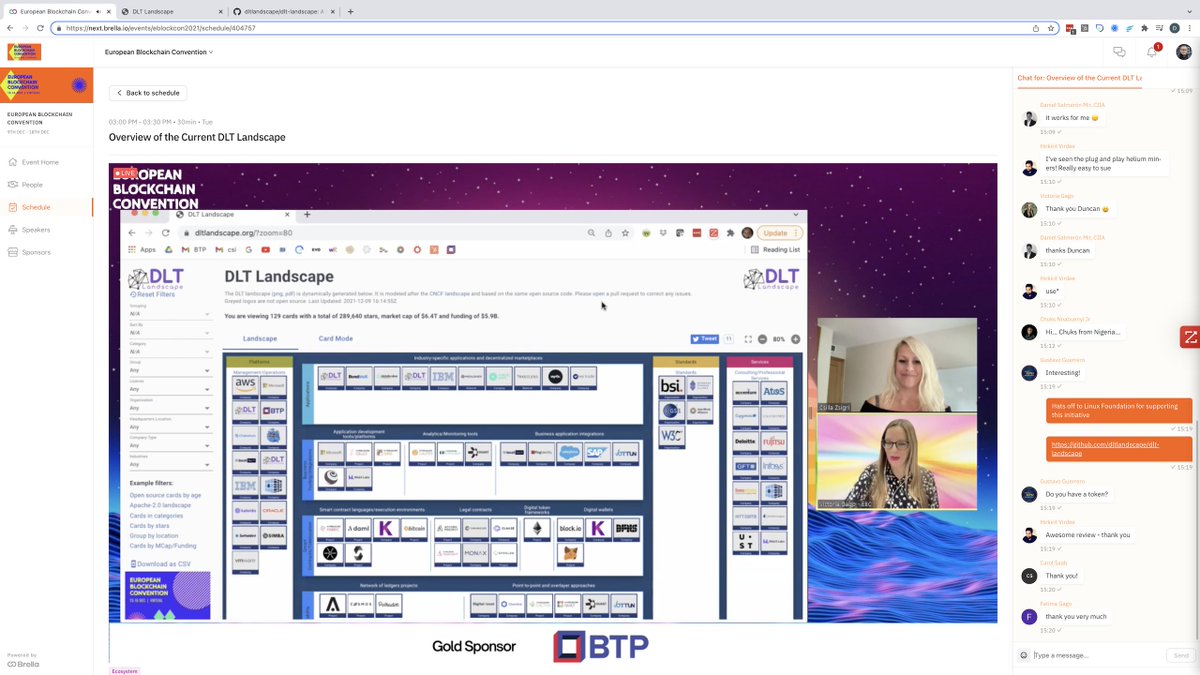Image resolution: width=1200 pixels, height=675 pixels.
Task: Open the Industries dropdown in video
Action: [x=170, y=465]
